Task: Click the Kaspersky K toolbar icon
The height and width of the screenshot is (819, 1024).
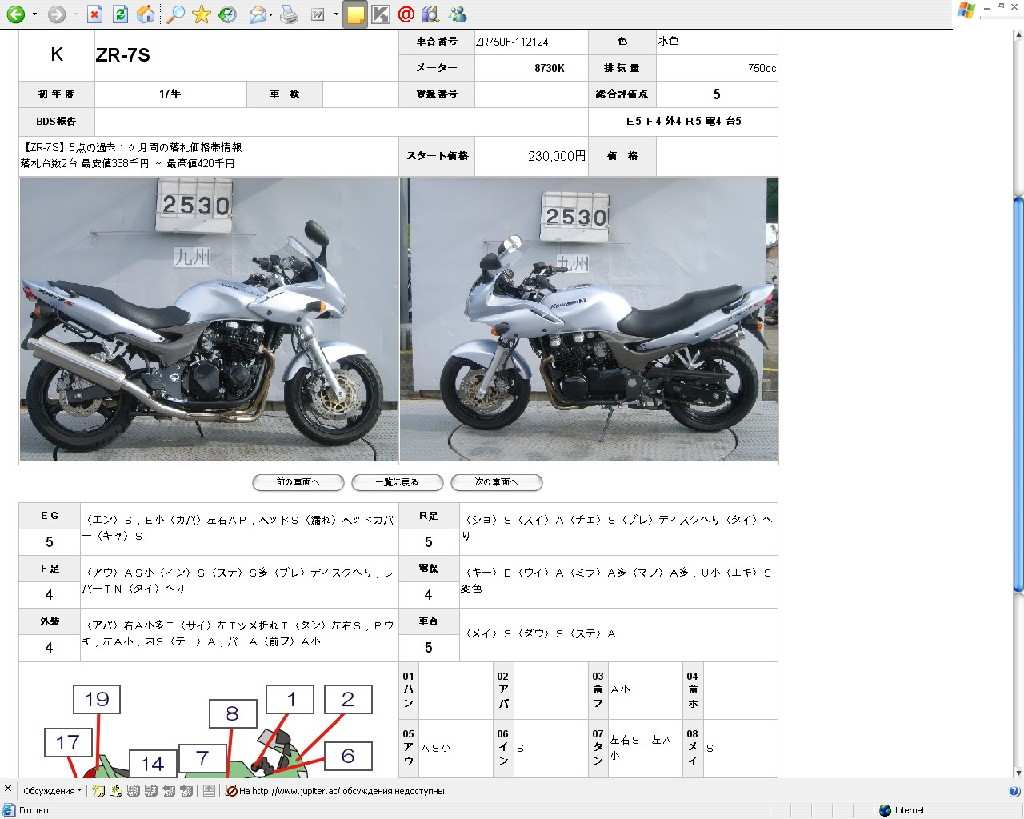Action: click(x=380, y=14)
